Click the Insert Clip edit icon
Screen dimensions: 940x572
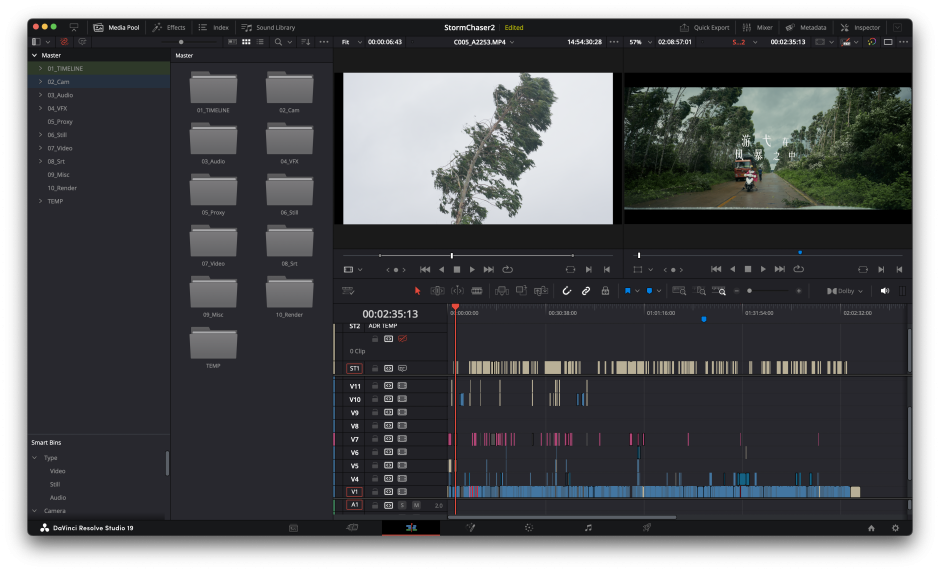click(502, 291)
